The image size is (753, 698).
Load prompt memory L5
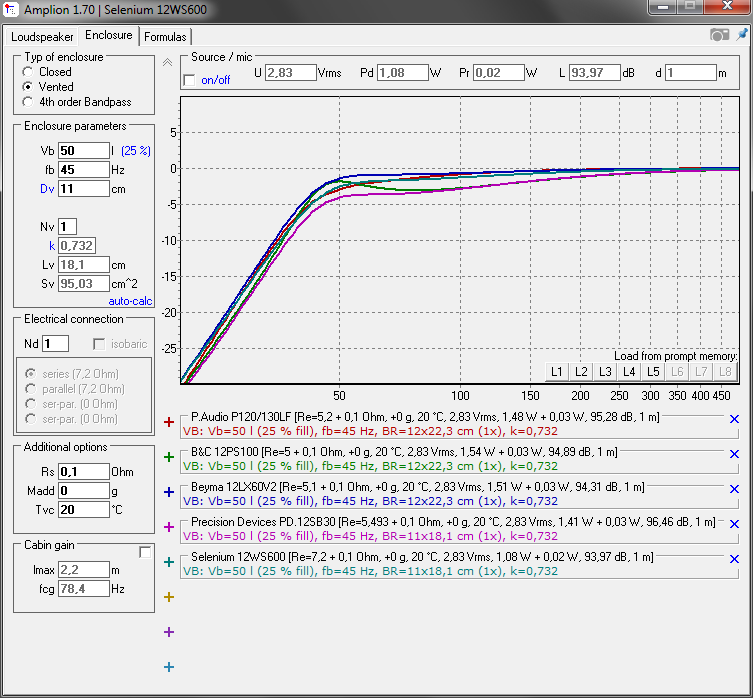coord(653,372)
